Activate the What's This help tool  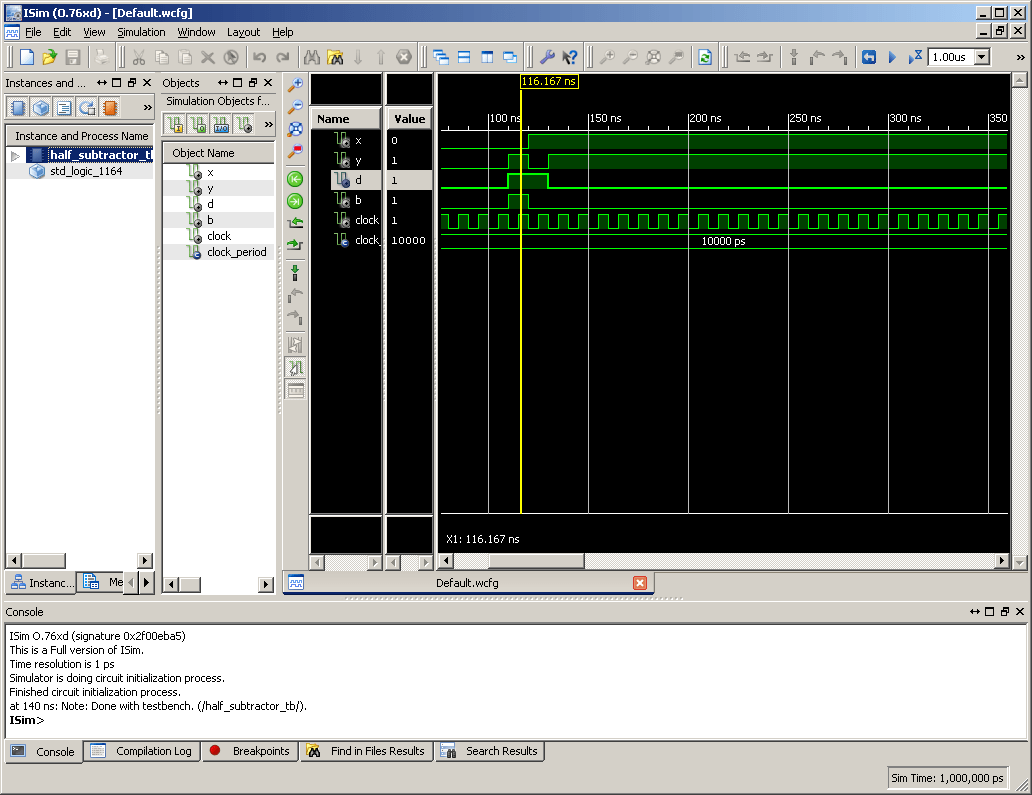point(570,57)
